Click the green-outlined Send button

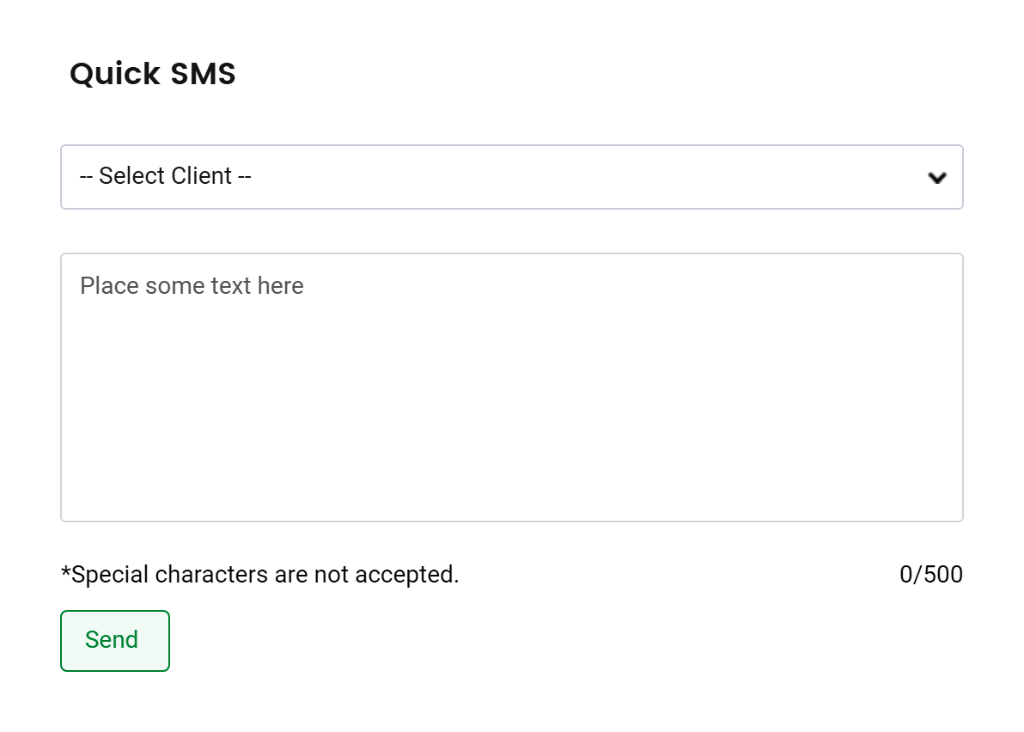tap(114, 640)
